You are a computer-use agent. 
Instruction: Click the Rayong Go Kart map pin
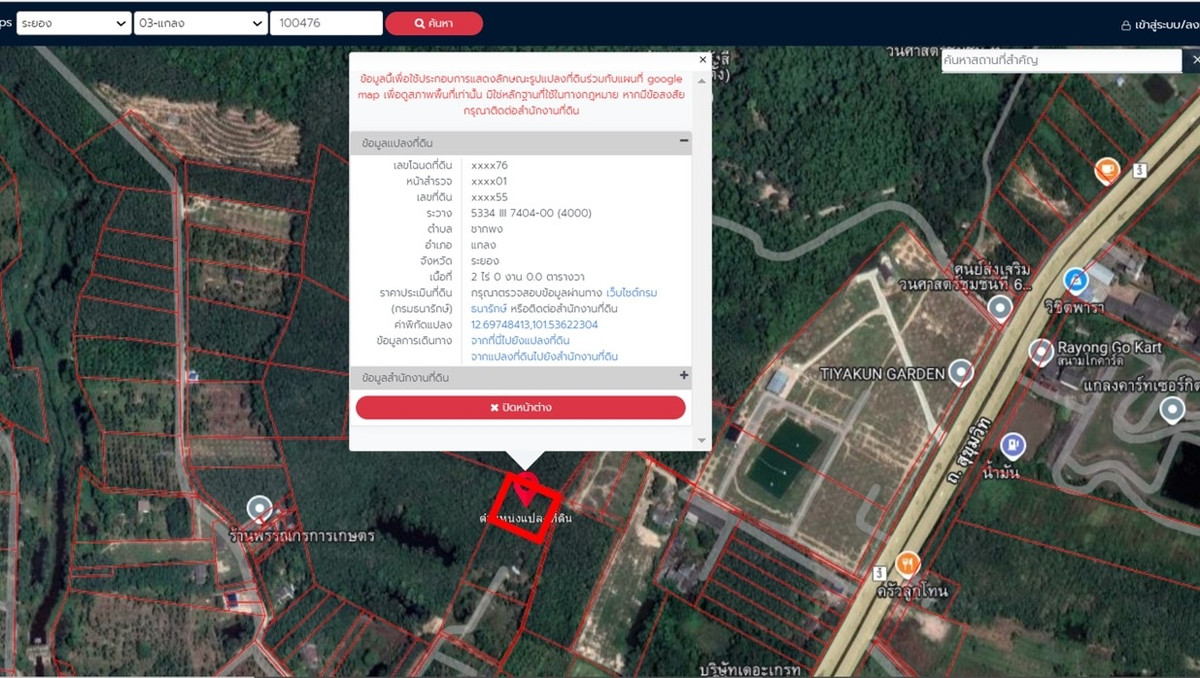[x=1040, y=351]
